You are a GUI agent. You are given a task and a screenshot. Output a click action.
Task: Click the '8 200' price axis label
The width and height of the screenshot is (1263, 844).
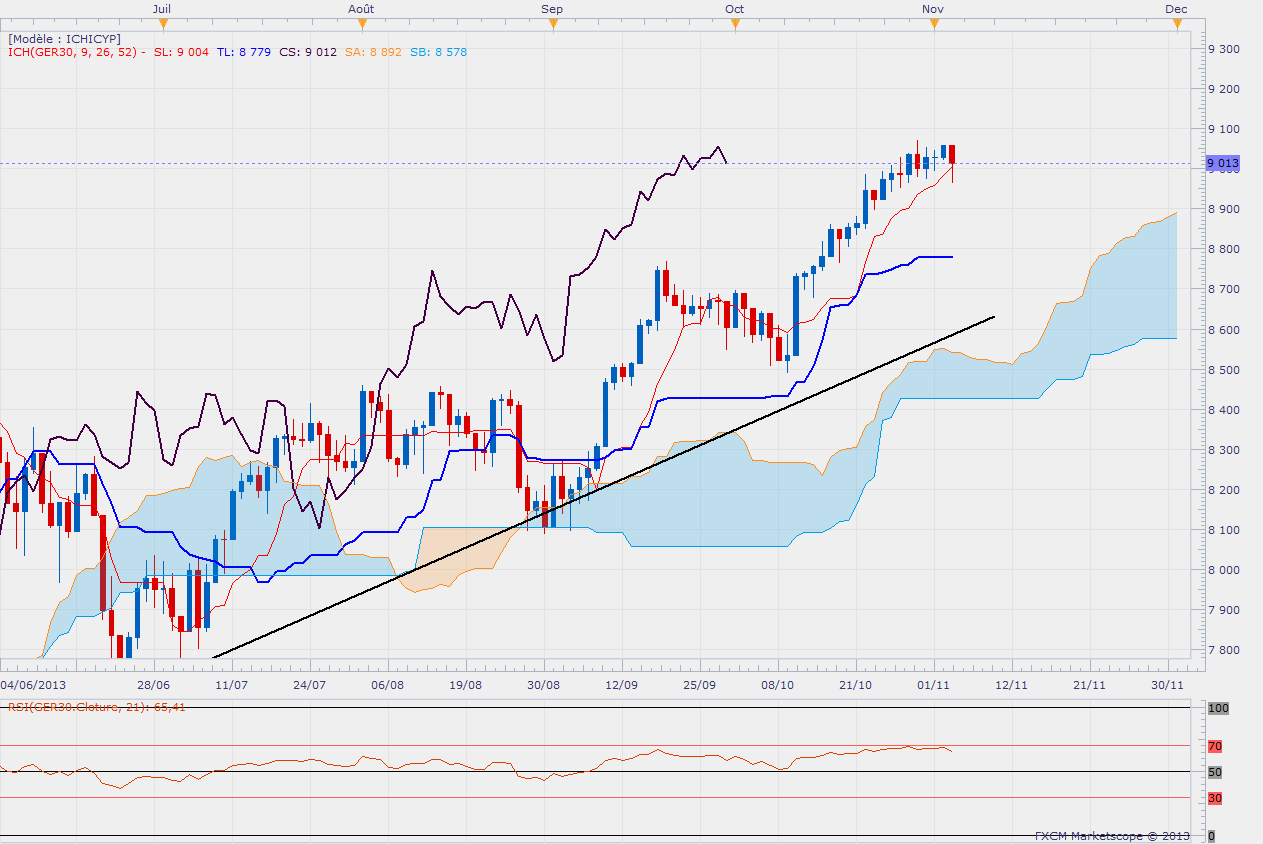(1224, 490)
